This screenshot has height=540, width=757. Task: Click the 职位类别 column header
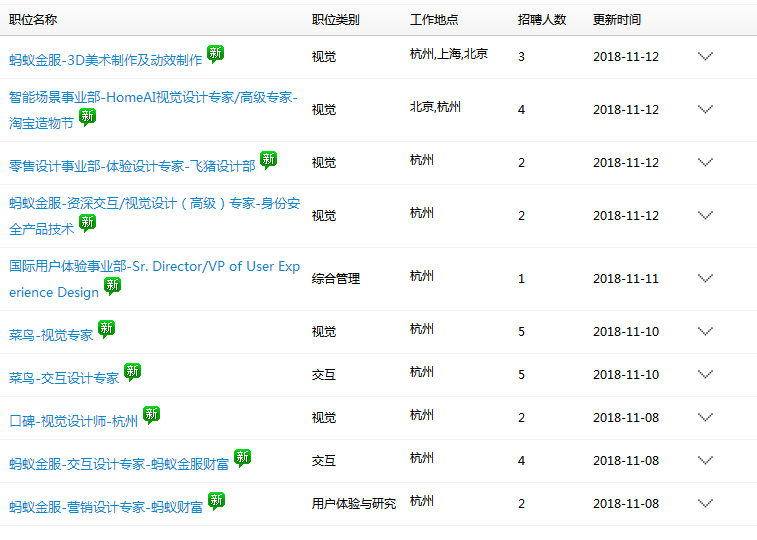pyautogui.click(x=336, y=20)
